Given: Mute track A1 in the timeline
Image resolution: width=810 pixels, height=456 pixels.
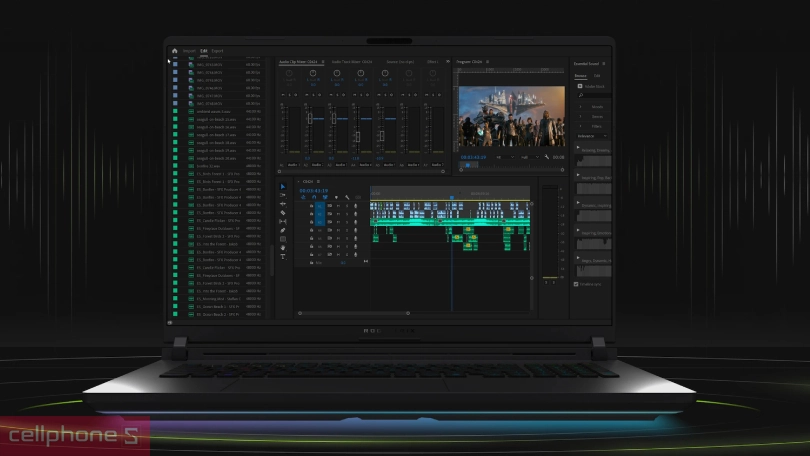Looking at the screenshot, I should [338, 206].
